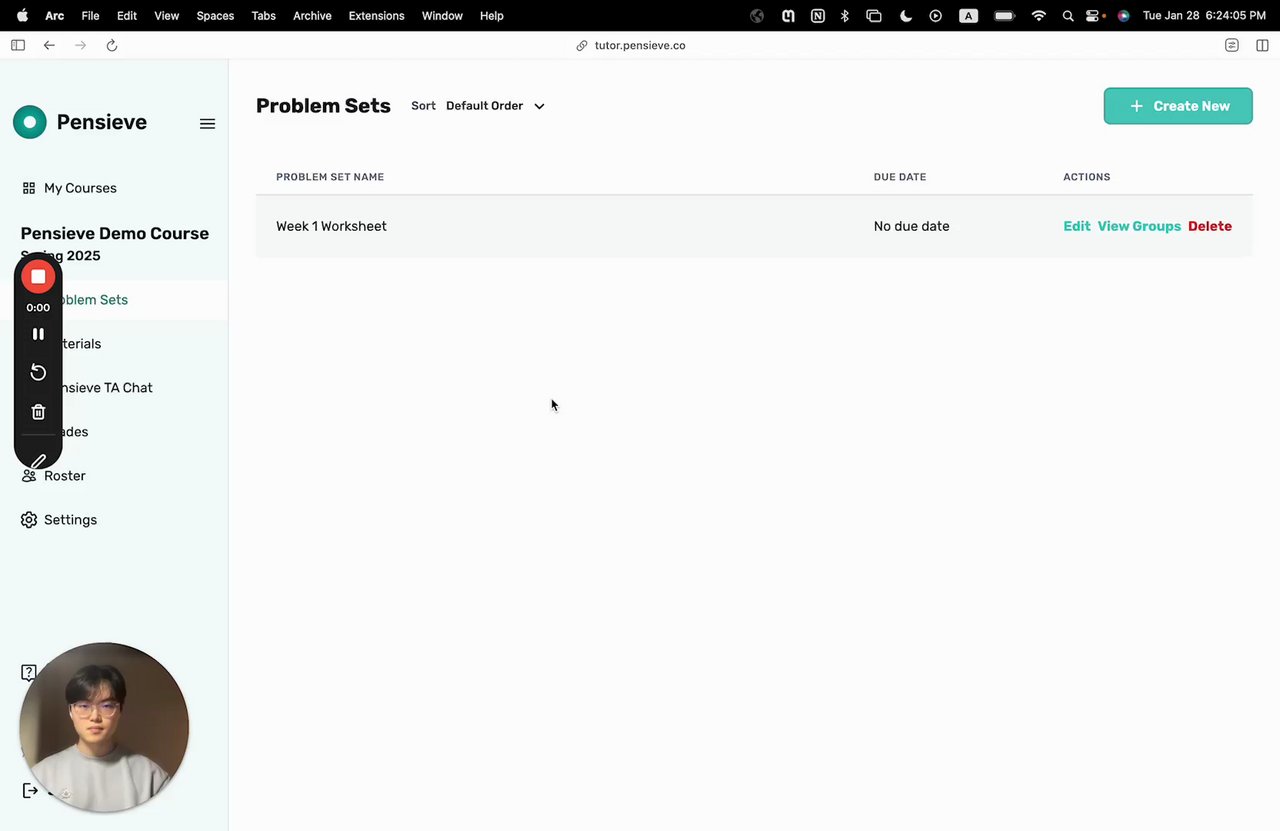Viewport: 1280px width, 831px height.
Task: Go to My Courses
Action: pyautogui.click(x=80, y=188)
